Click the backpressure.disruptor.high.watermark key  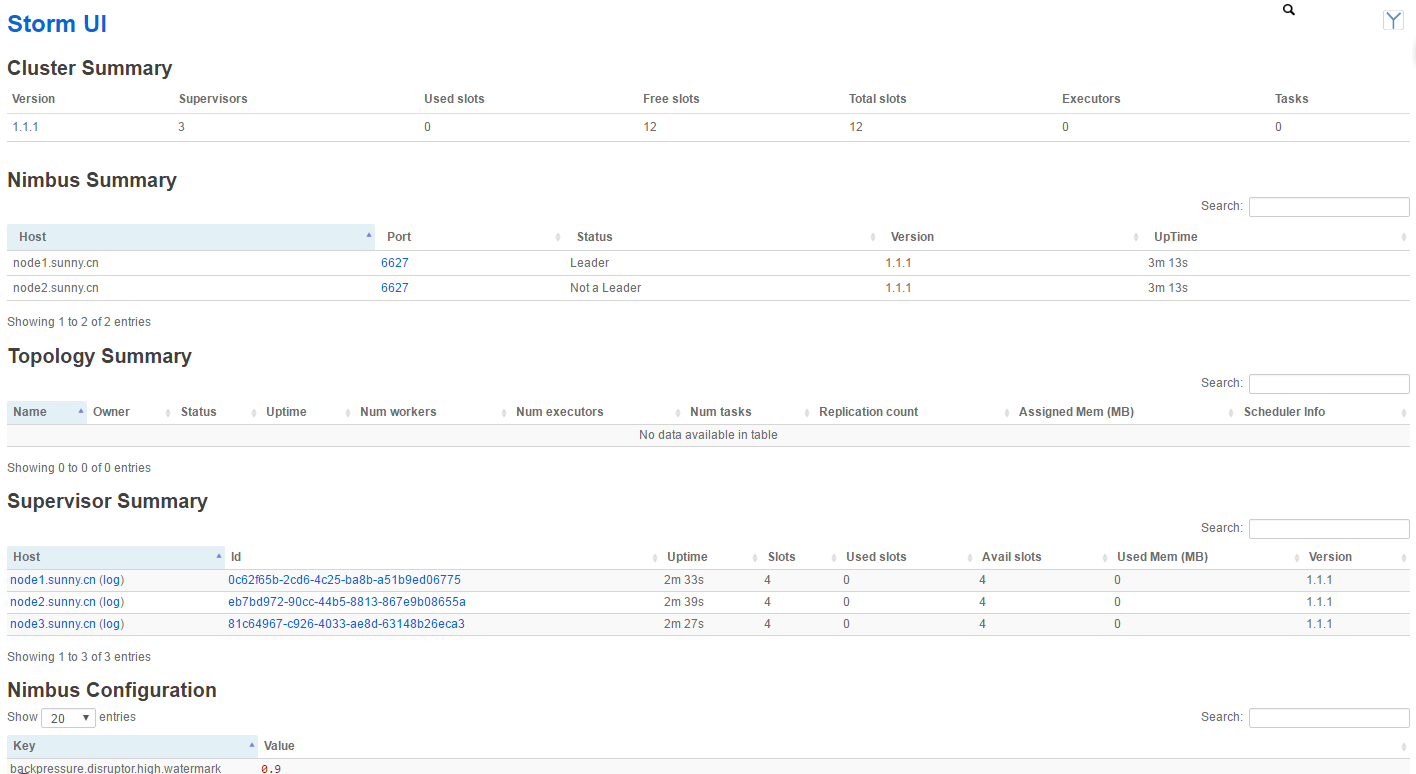[115, 768]
